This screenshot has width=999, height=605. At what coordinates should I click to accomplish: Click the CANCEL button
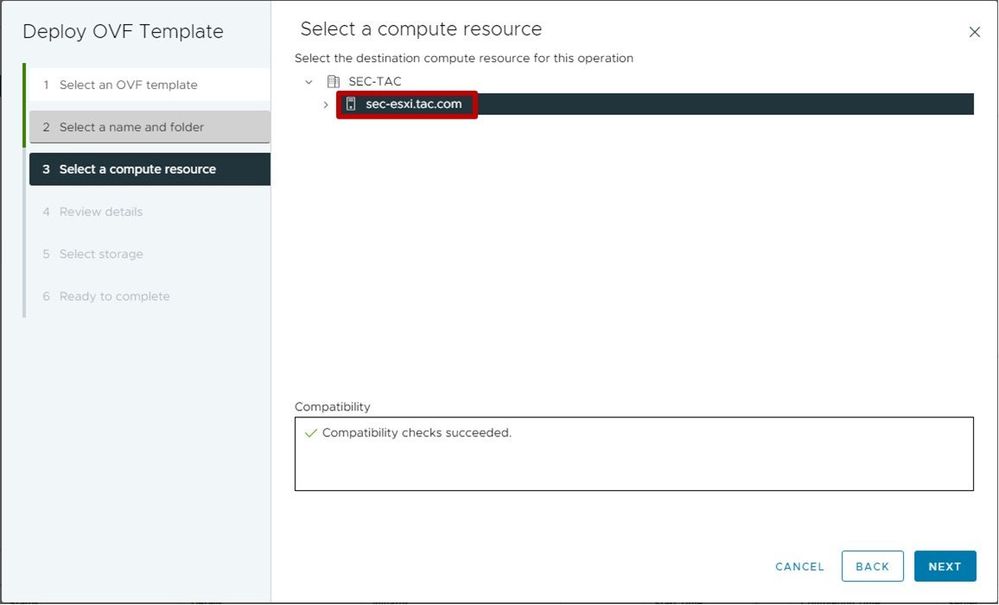tap(800, 566)
